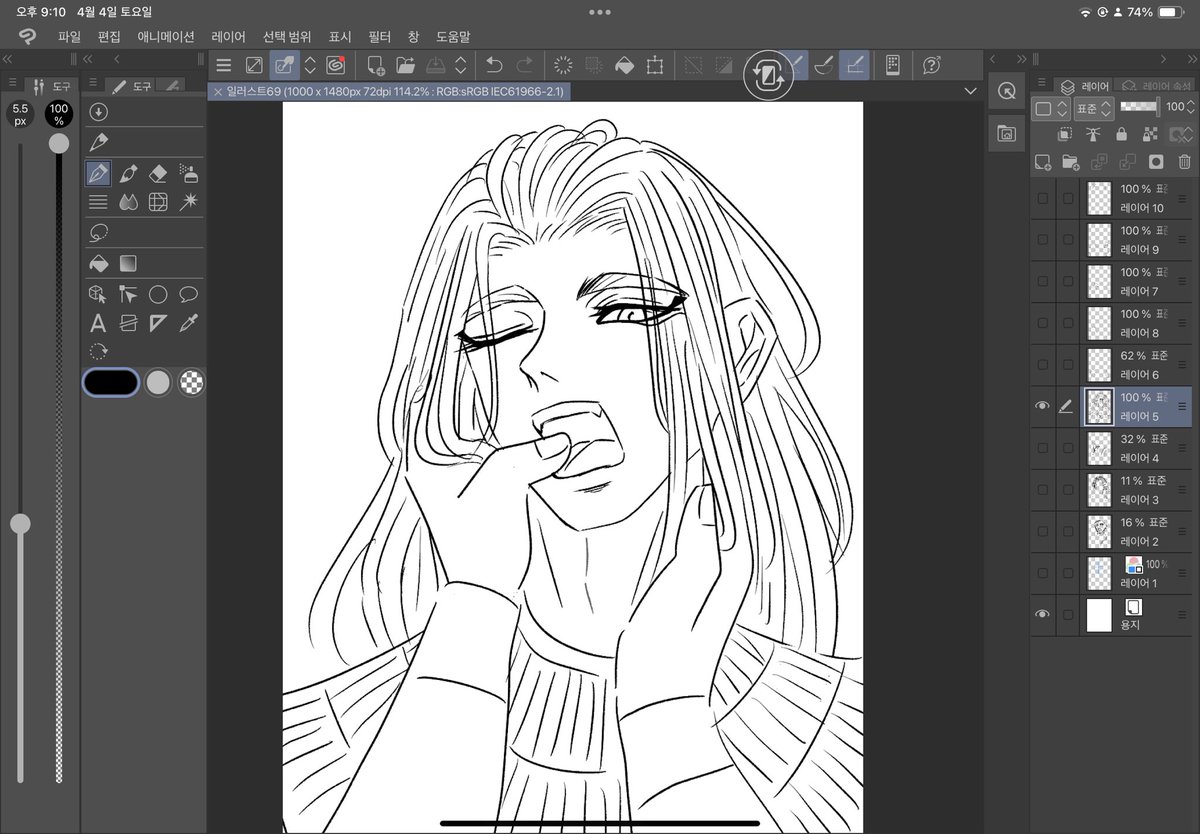Select the 레이어 3 thumbnail

pyautogui.click(x=1099, y=490)
